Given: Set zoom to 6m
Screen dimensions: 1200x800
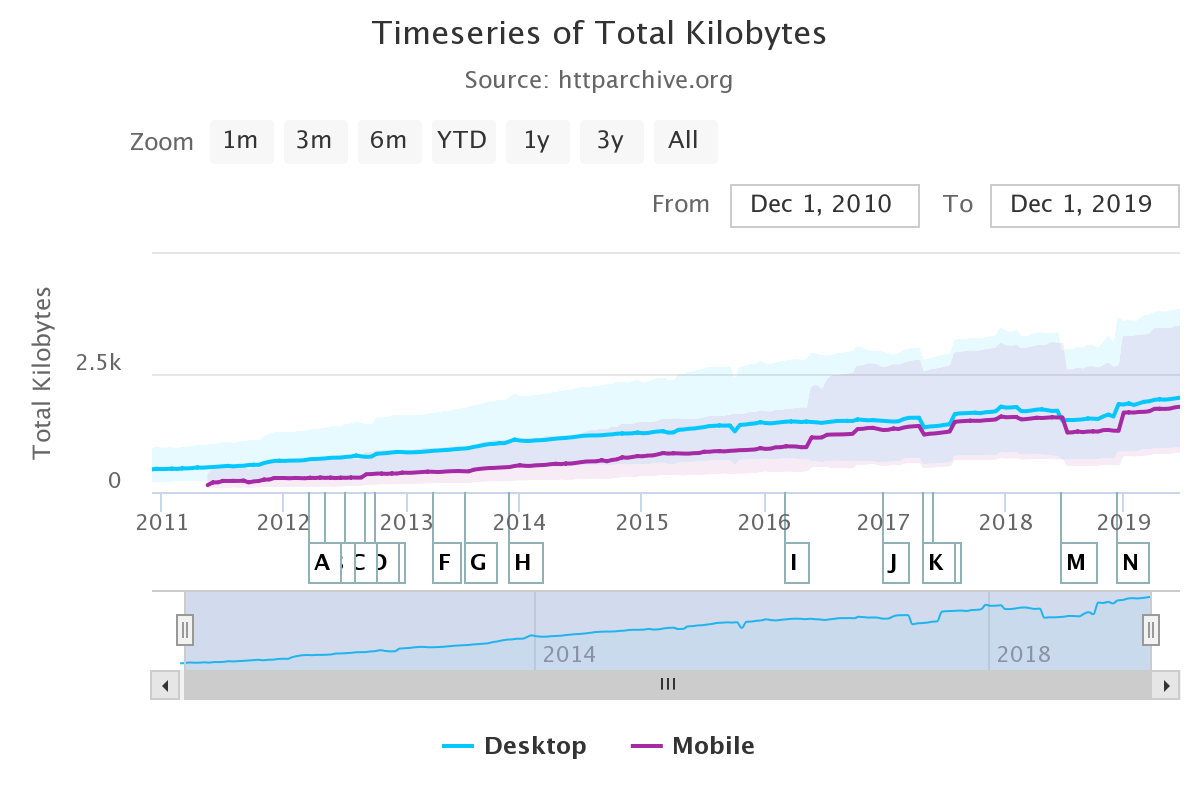Looking at the screenshot, I should coord(389,141).
